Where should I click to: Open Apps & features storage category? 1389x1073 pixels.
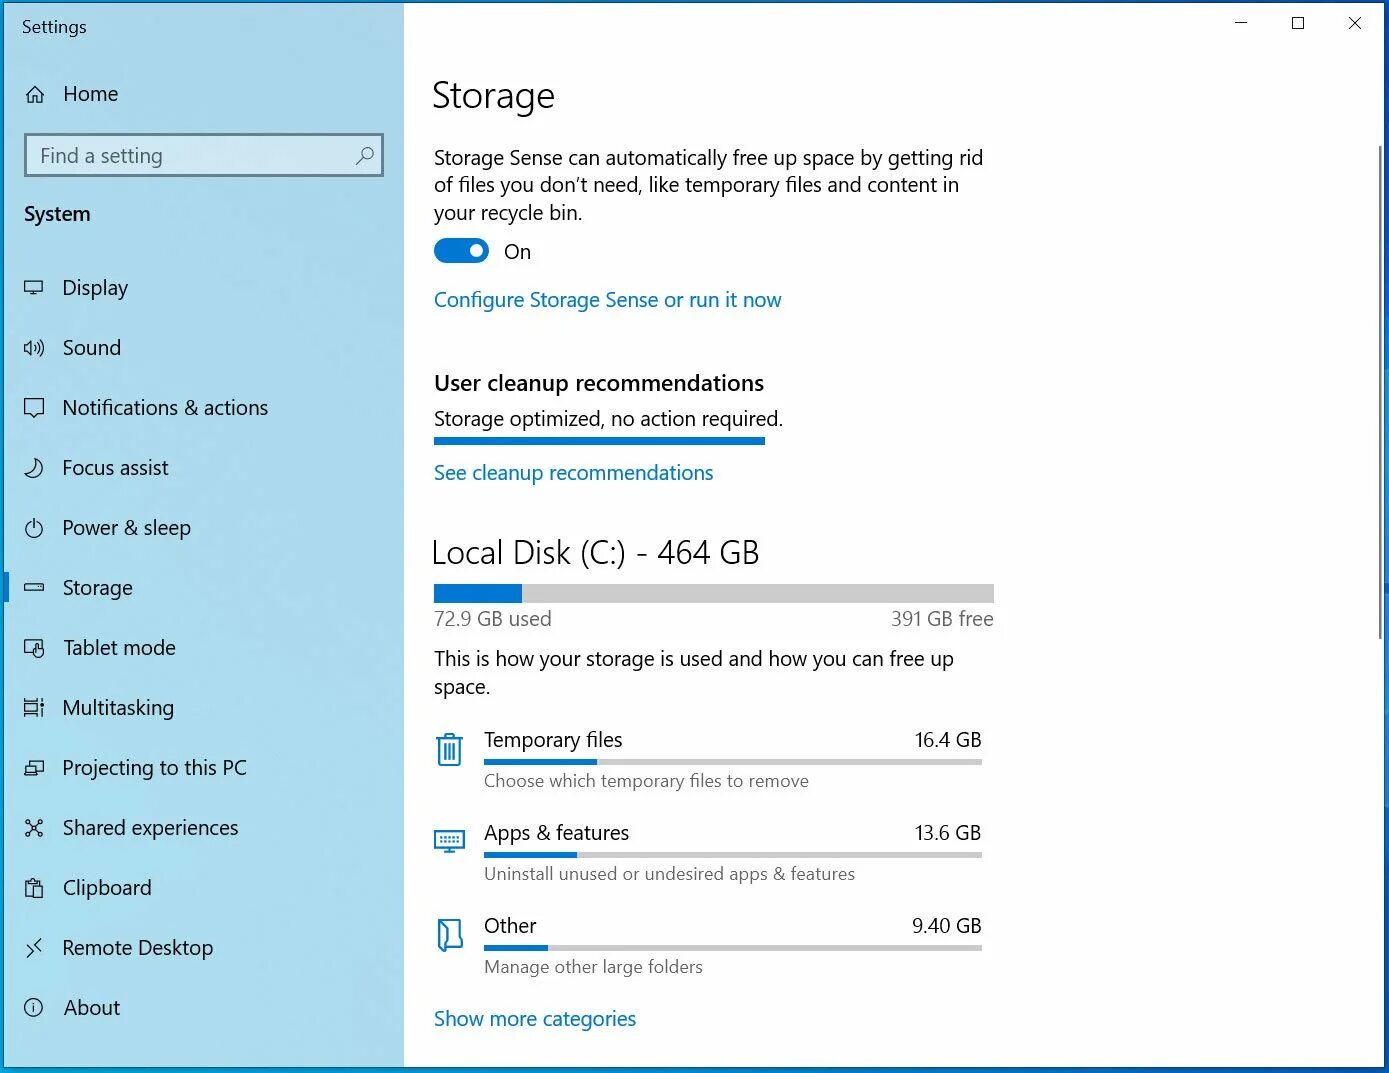tap(708, 853)
